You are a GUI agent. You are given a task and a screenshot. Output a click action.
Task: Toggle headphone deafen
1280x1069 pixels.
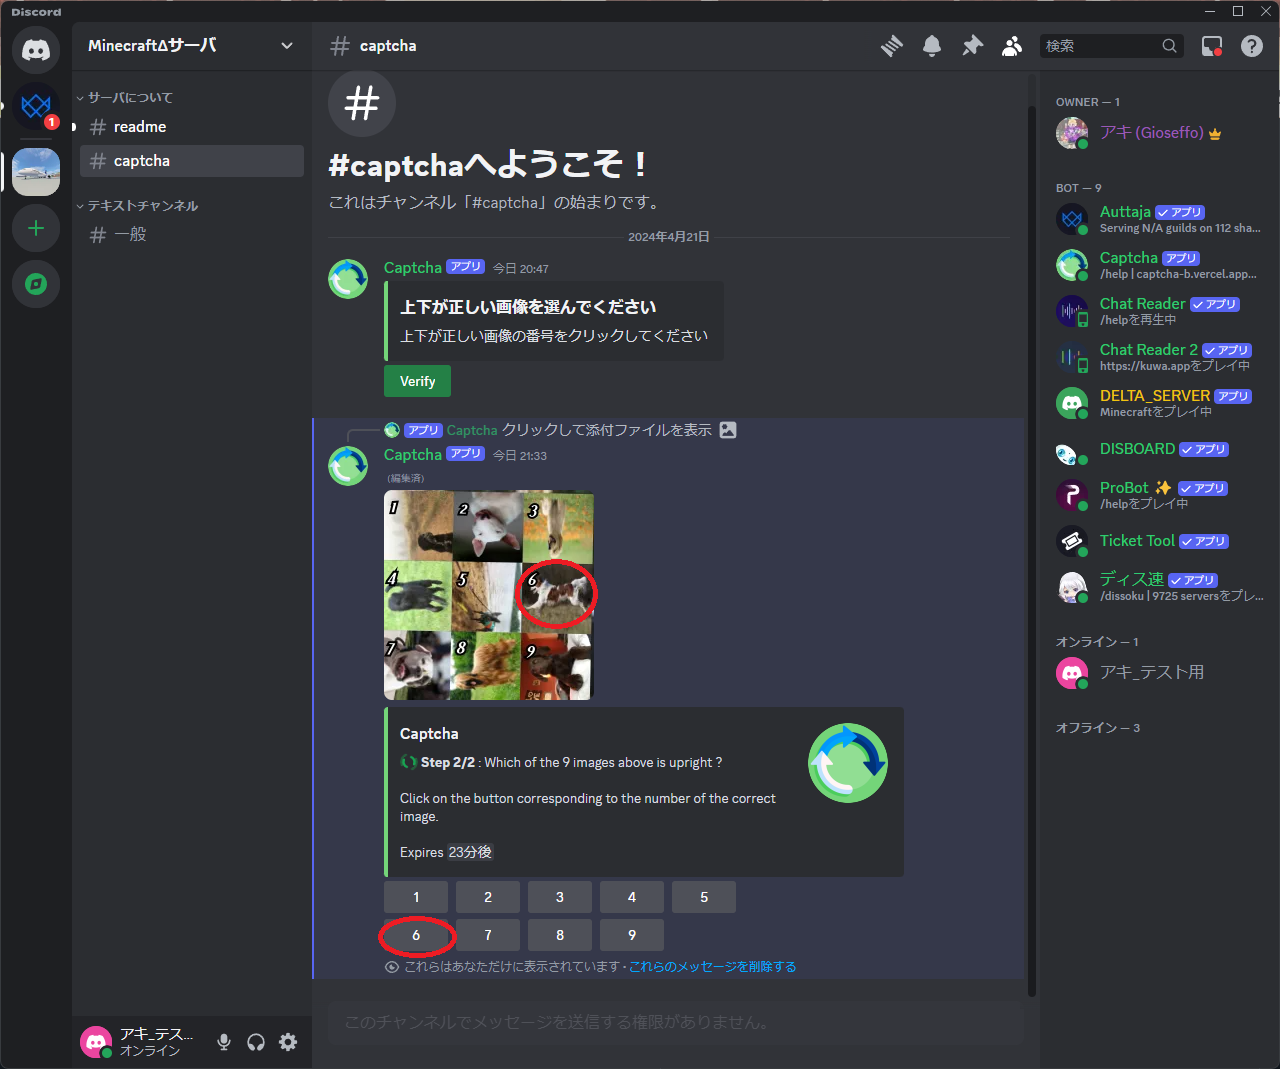click(256, 1042)
